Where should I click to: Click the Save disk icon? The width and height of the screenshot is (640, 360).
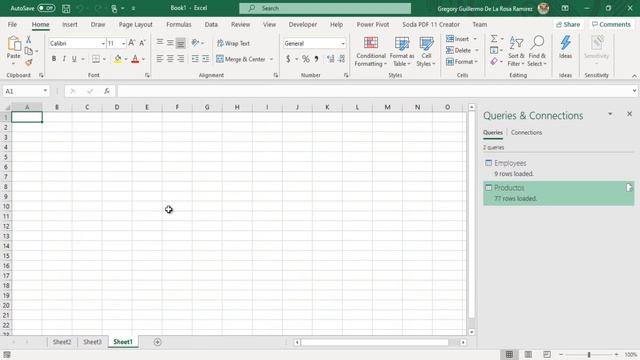point(66,8)
